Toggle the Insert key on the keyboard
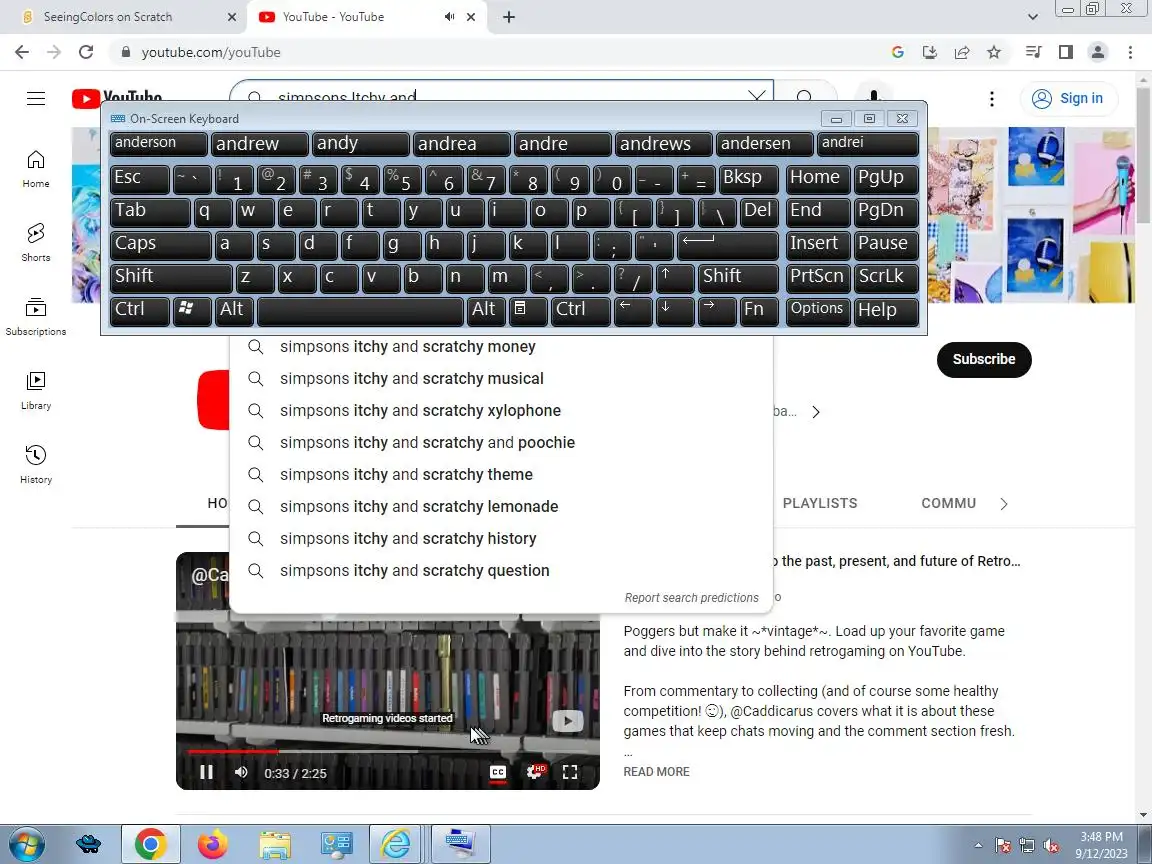This screenshot has width=1152, height=864. click(x=818, y=245)
